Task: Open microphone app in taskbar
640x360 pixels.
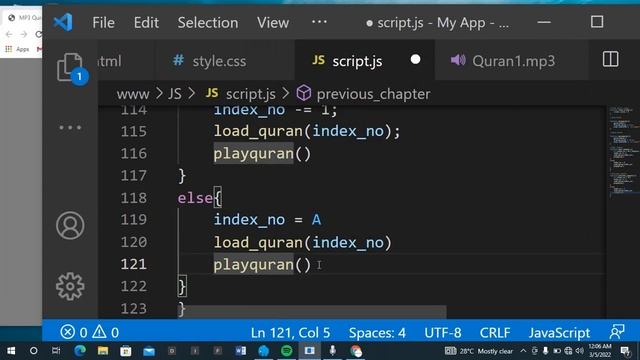Action: pos(333,351)
